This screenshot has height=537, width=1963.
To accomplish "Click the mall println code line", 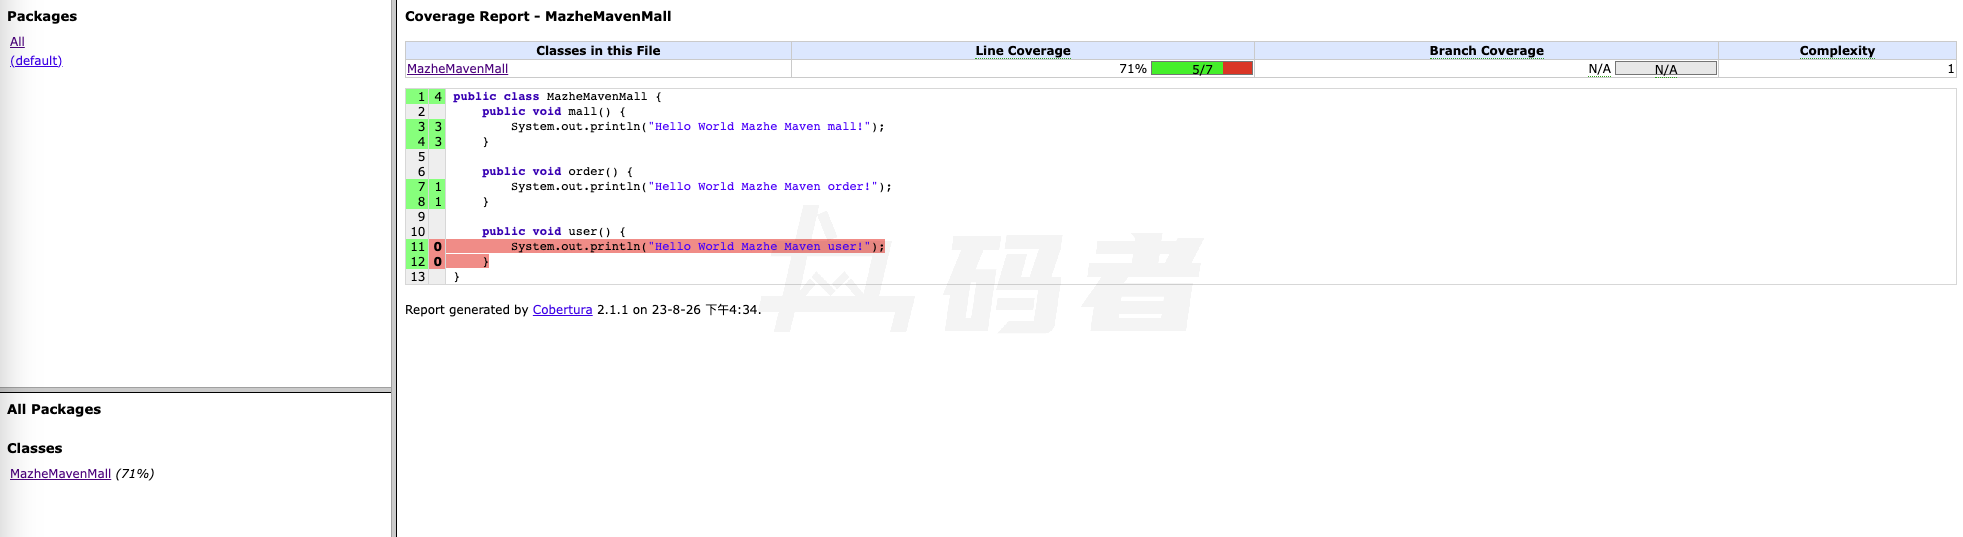I will pos(697,127).
